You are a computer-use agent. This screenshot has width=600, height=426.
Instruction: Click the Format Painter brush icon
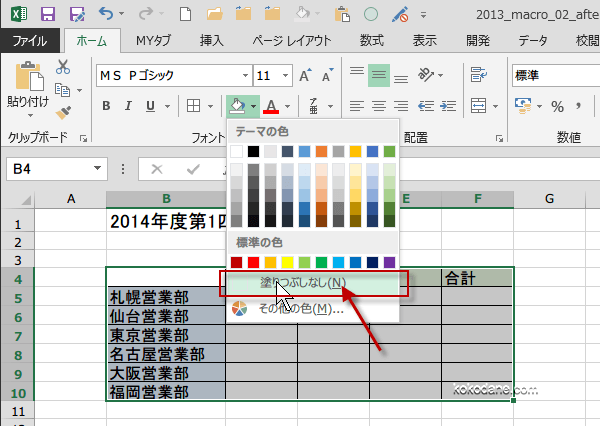(63, 112)
